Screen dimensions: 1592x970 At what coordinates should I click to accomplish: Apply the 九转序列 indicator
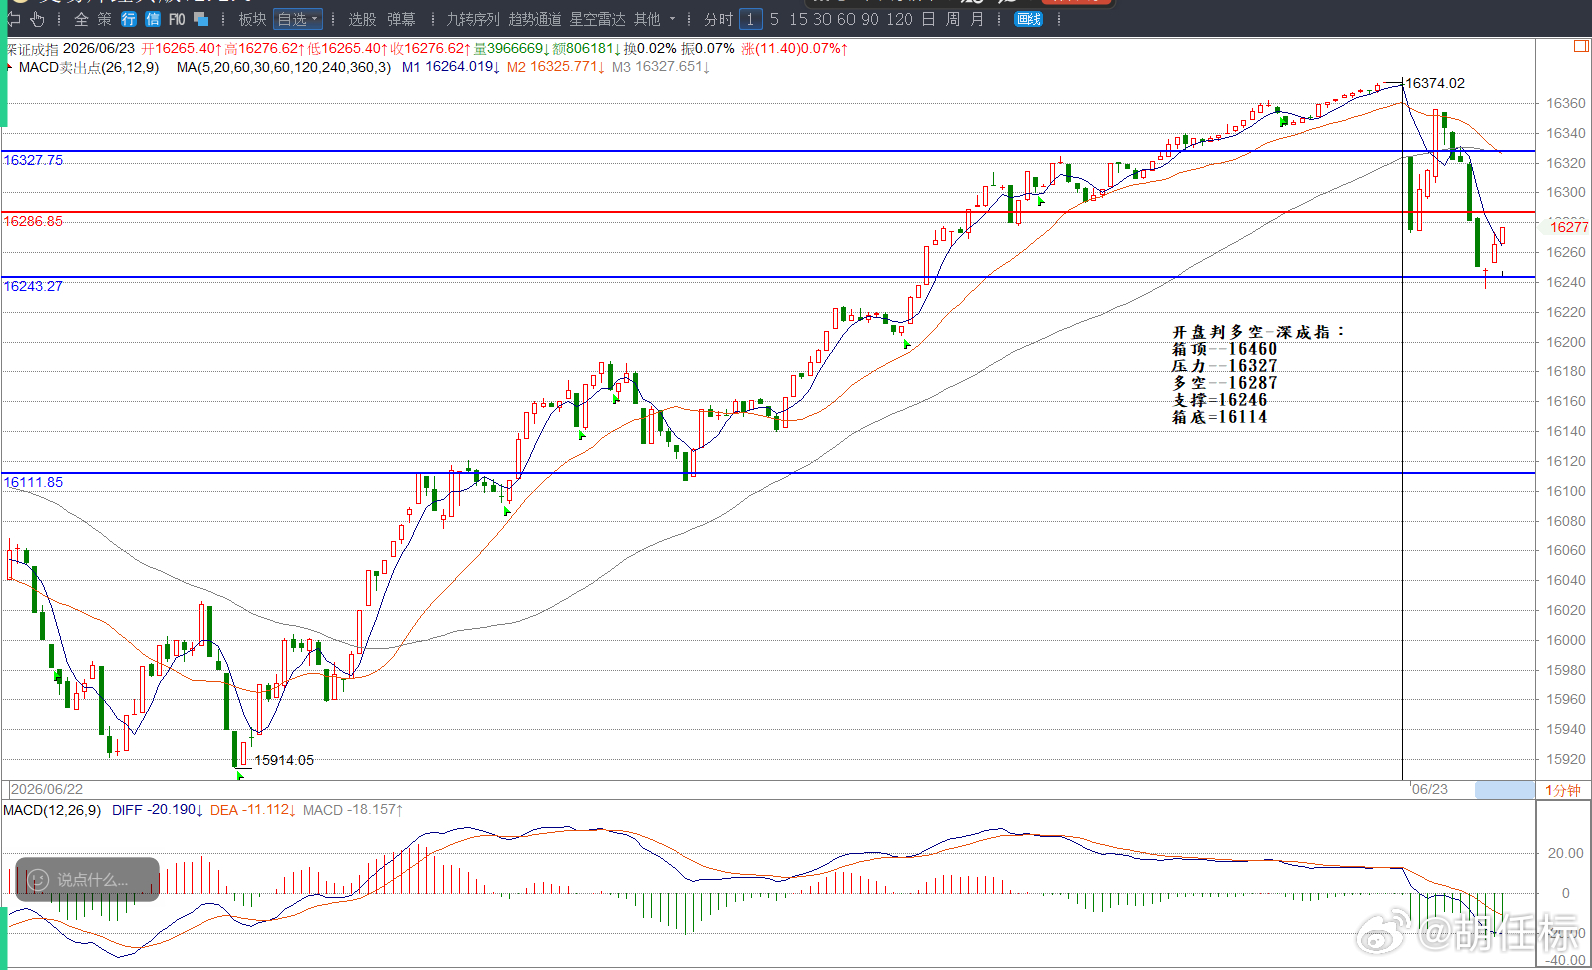[x=473, y=19]
